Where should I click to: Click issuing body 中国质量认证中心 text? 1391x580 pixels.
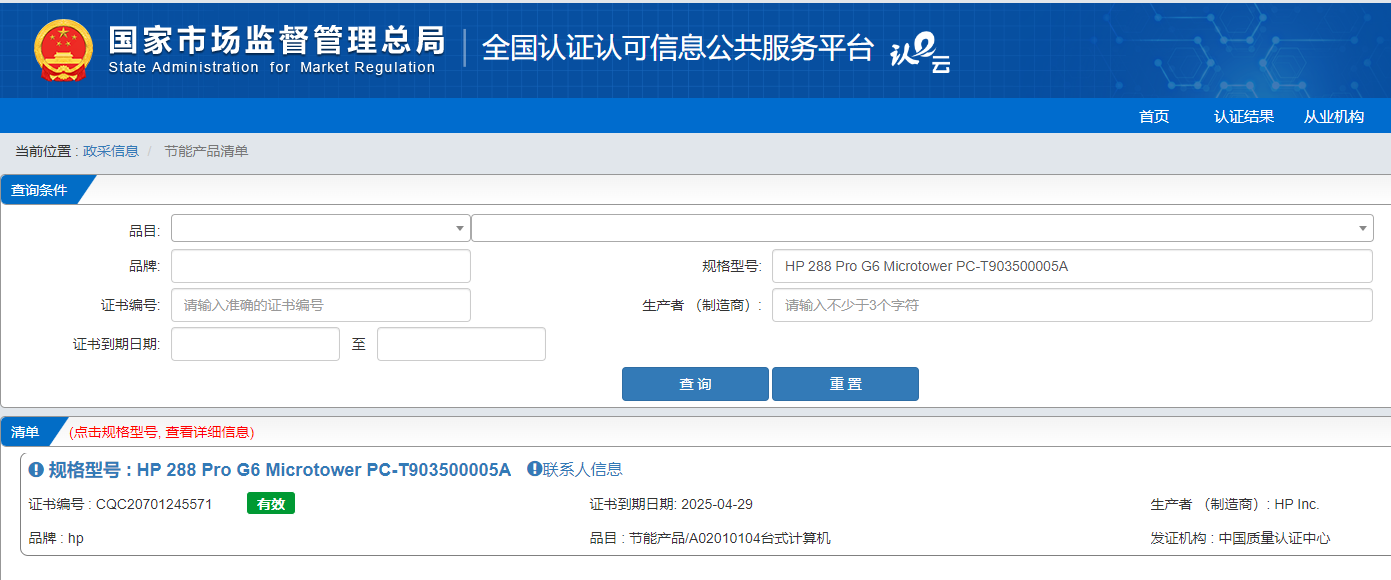coord(1275,538)
